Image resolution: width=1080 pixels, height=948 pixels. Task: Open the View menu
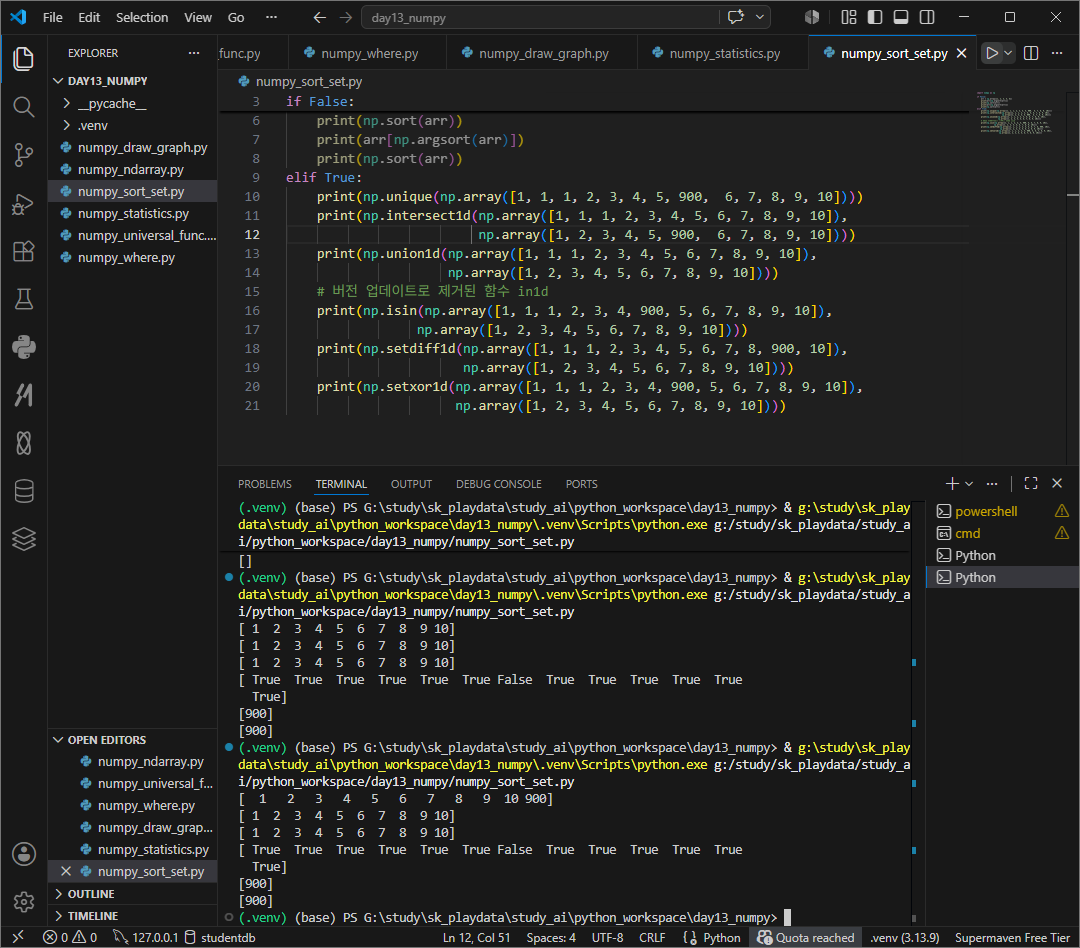198,17
